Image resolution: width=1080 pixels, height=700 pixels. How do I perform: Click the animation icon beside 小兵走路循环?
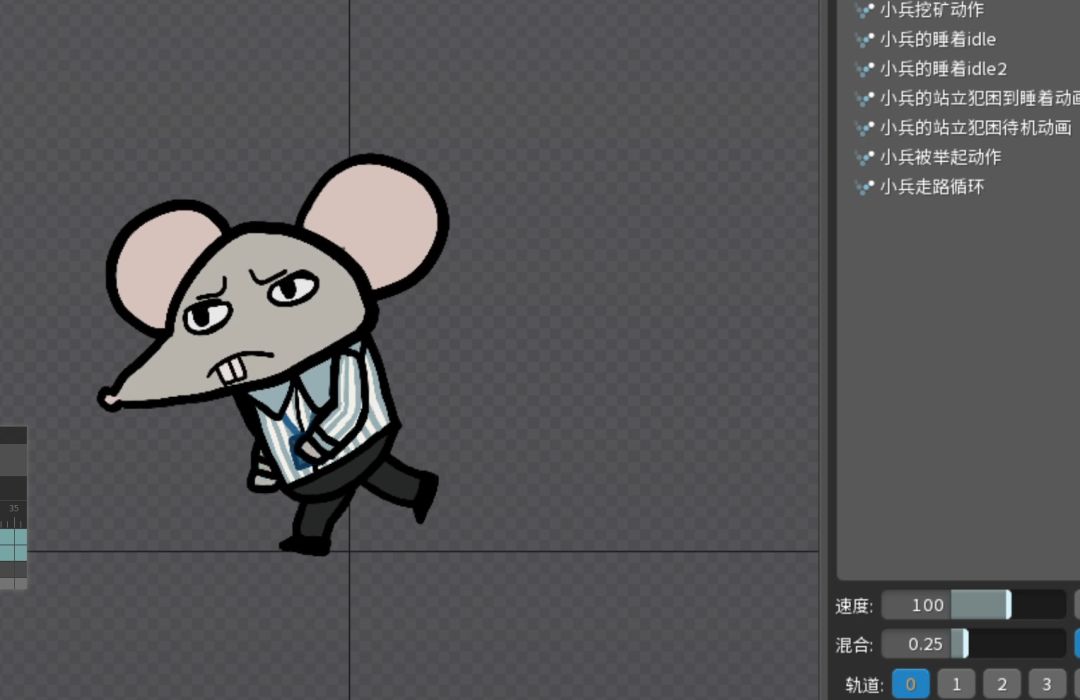pyautogui.click(x=864, y=187)
